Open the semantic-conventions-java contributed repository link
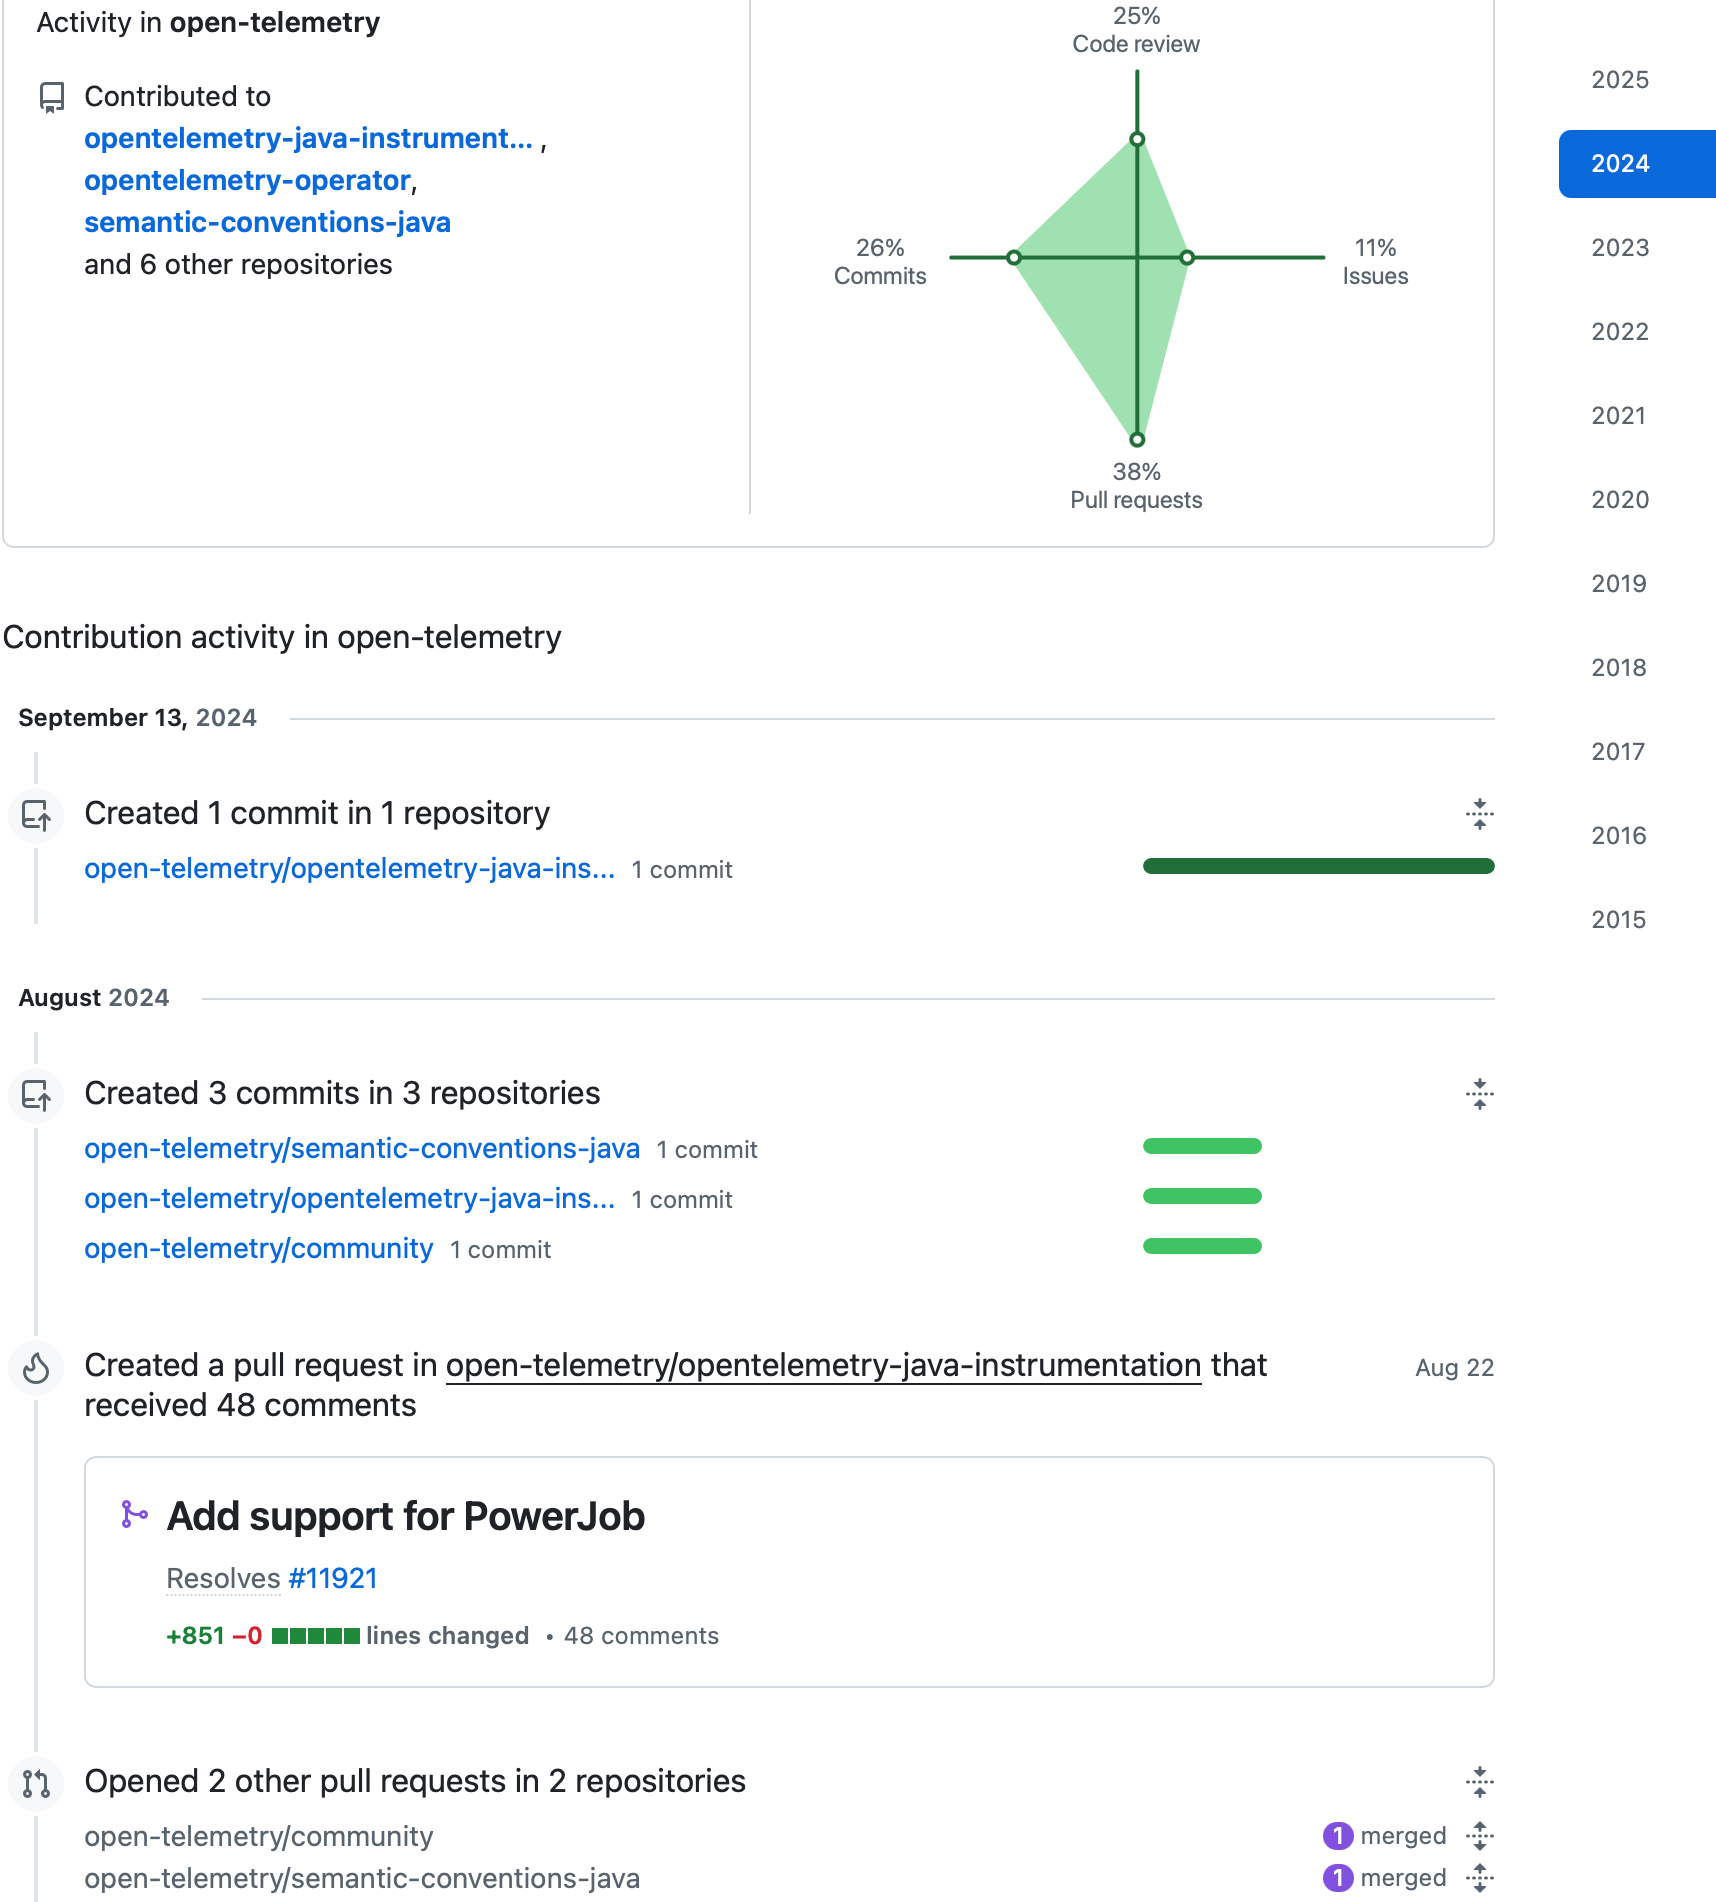 tap(267, 223)
